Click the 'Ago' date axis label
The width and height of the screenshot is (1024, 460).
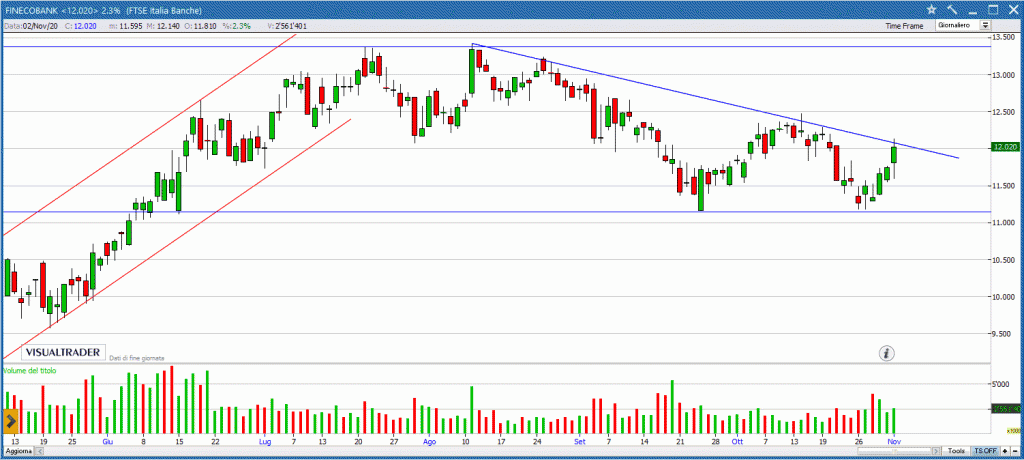(x=429, y=442)
